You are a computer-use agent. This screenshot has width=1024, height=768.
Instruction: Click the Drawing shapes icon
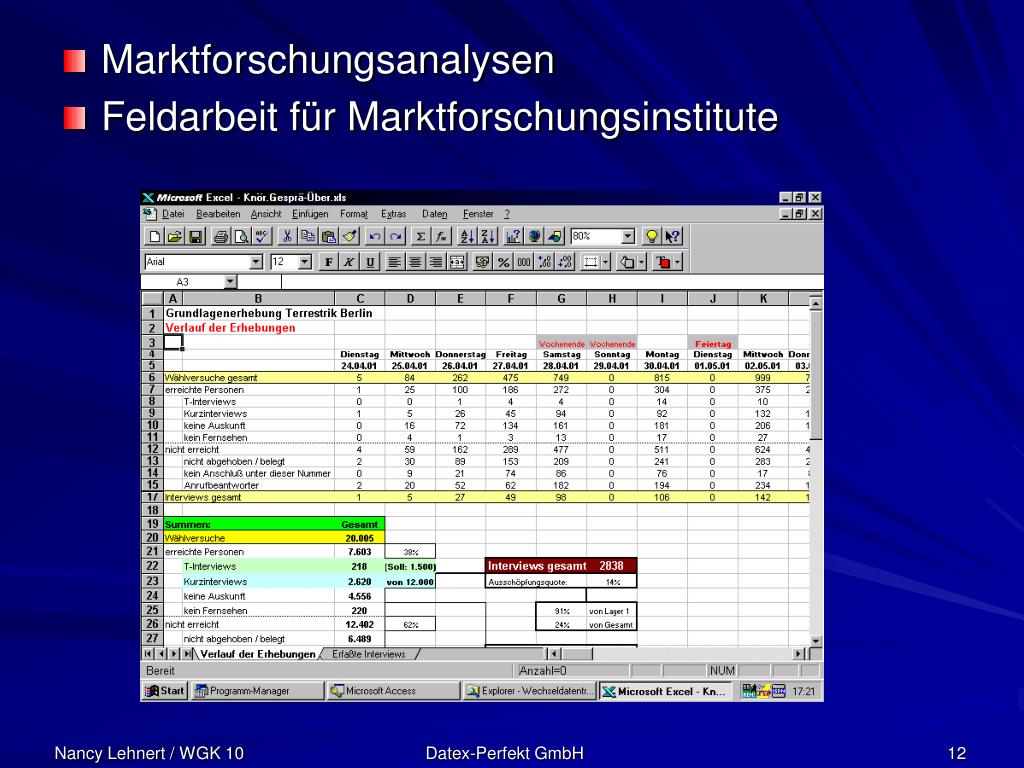555,236
